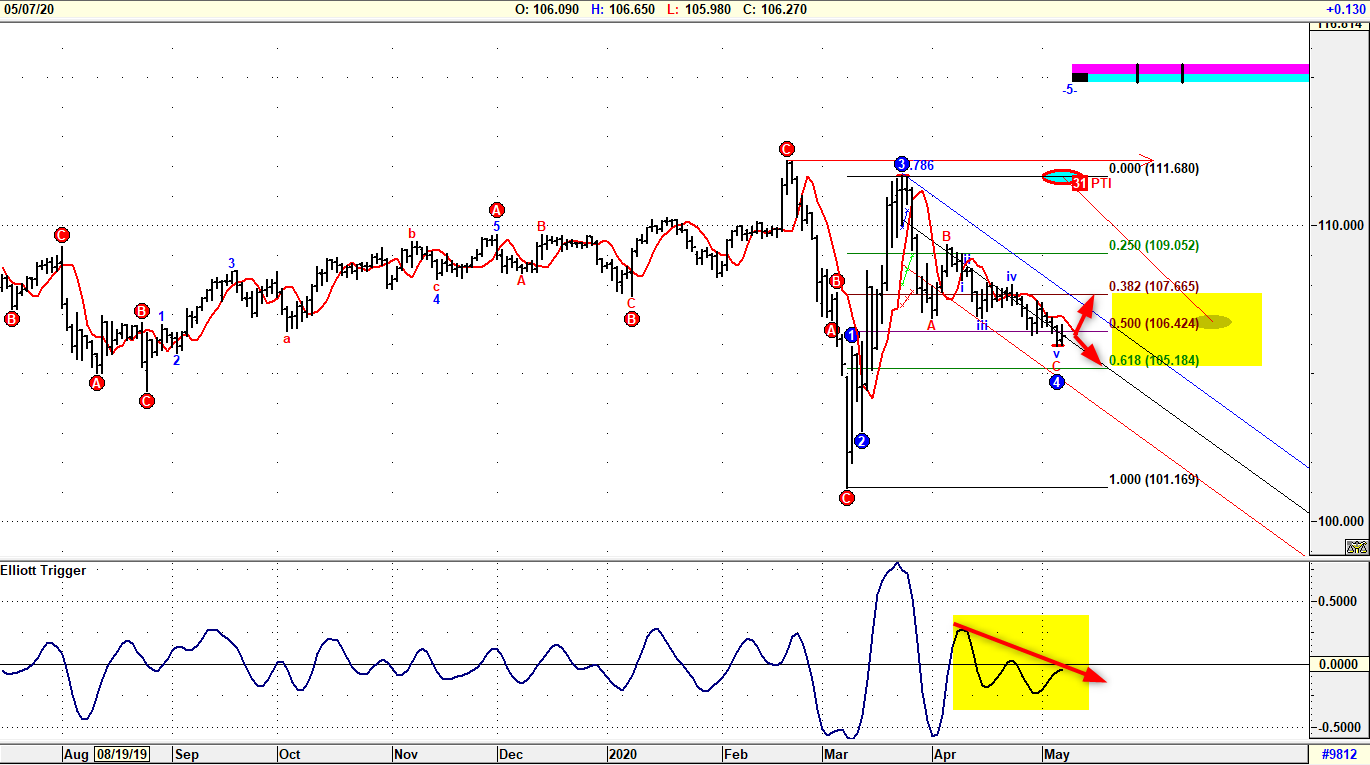This screenshot has width=1370, height=765.
Task: Click the blue -5- wave projection label
Action: pyautogui.click(x=1070, y=90)
